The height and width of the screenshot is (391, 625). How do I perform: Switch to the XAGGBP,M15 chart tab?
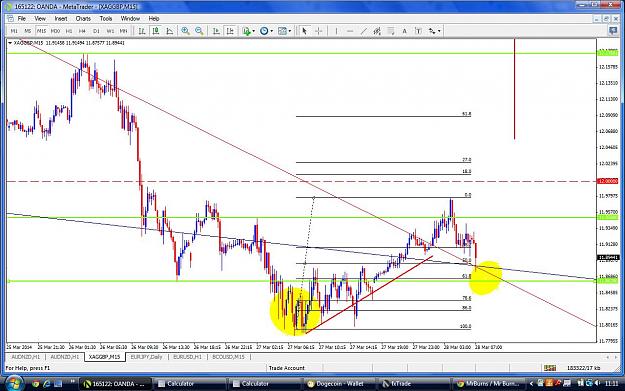pos(104,357)
